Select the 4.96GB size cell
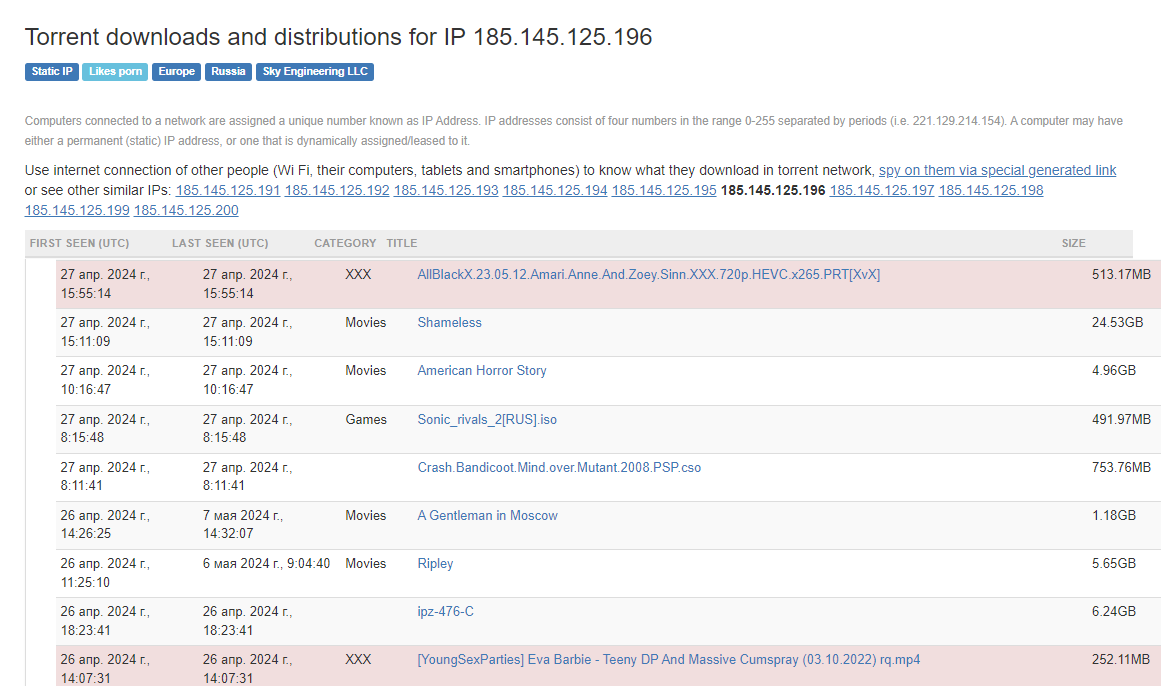The height and width of the screenshot is (689, 1161). point(1114,371)
